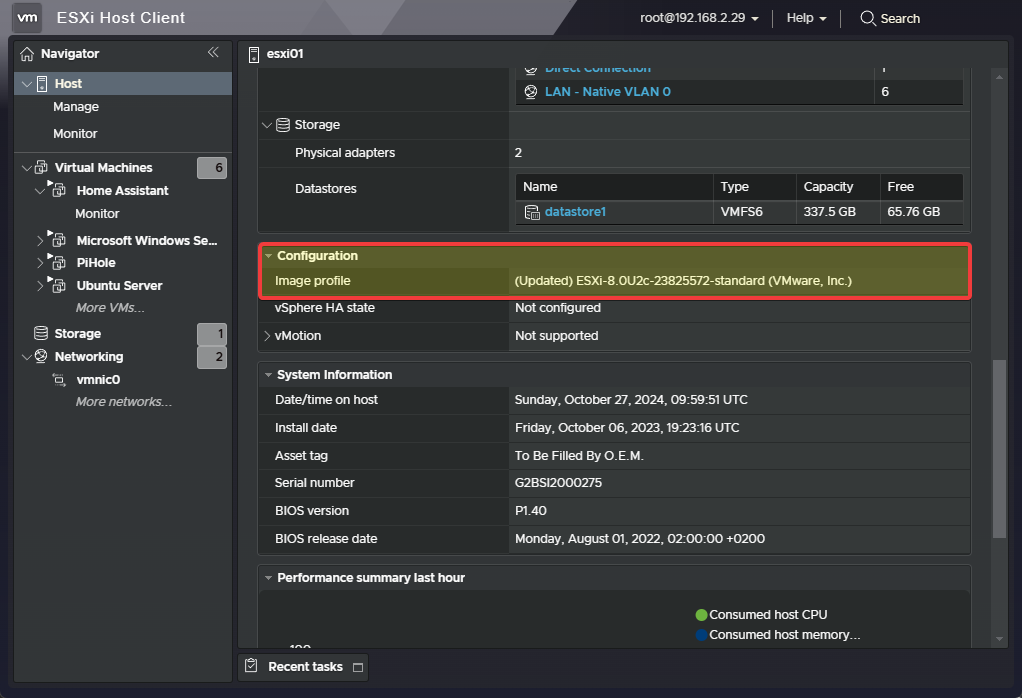Screen dimensions: 1022x698
Task: Click the Storage database icon in hardware list
Action: (283, 124)
